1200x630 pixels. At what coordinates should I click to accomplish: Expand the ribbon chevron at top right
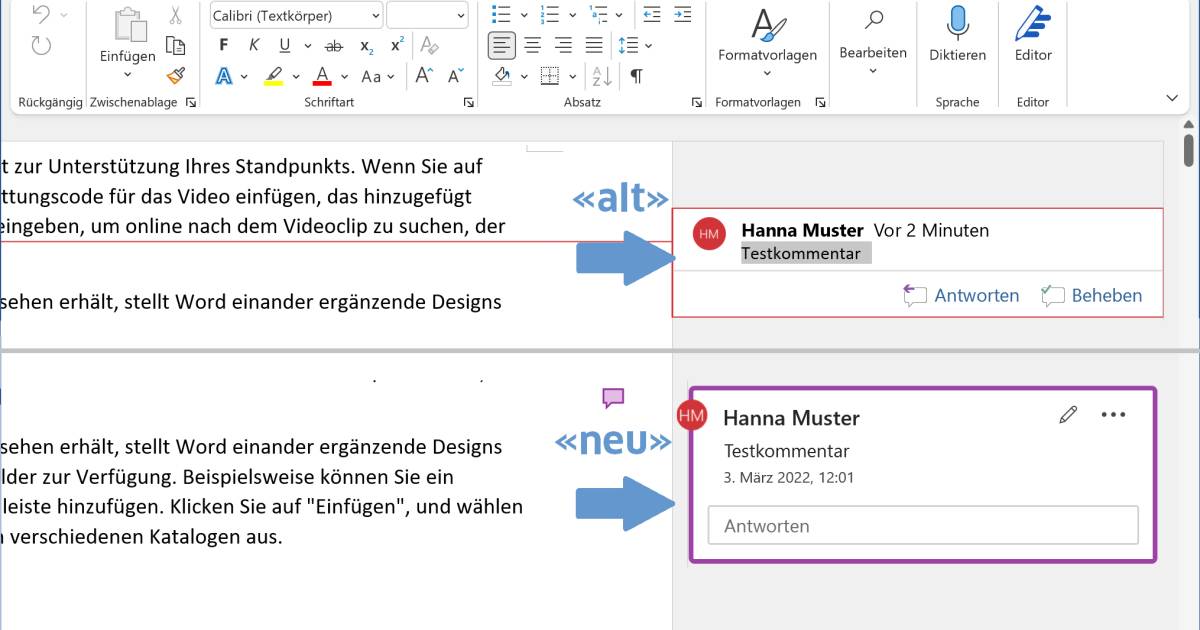click(x=1172, y=97)
